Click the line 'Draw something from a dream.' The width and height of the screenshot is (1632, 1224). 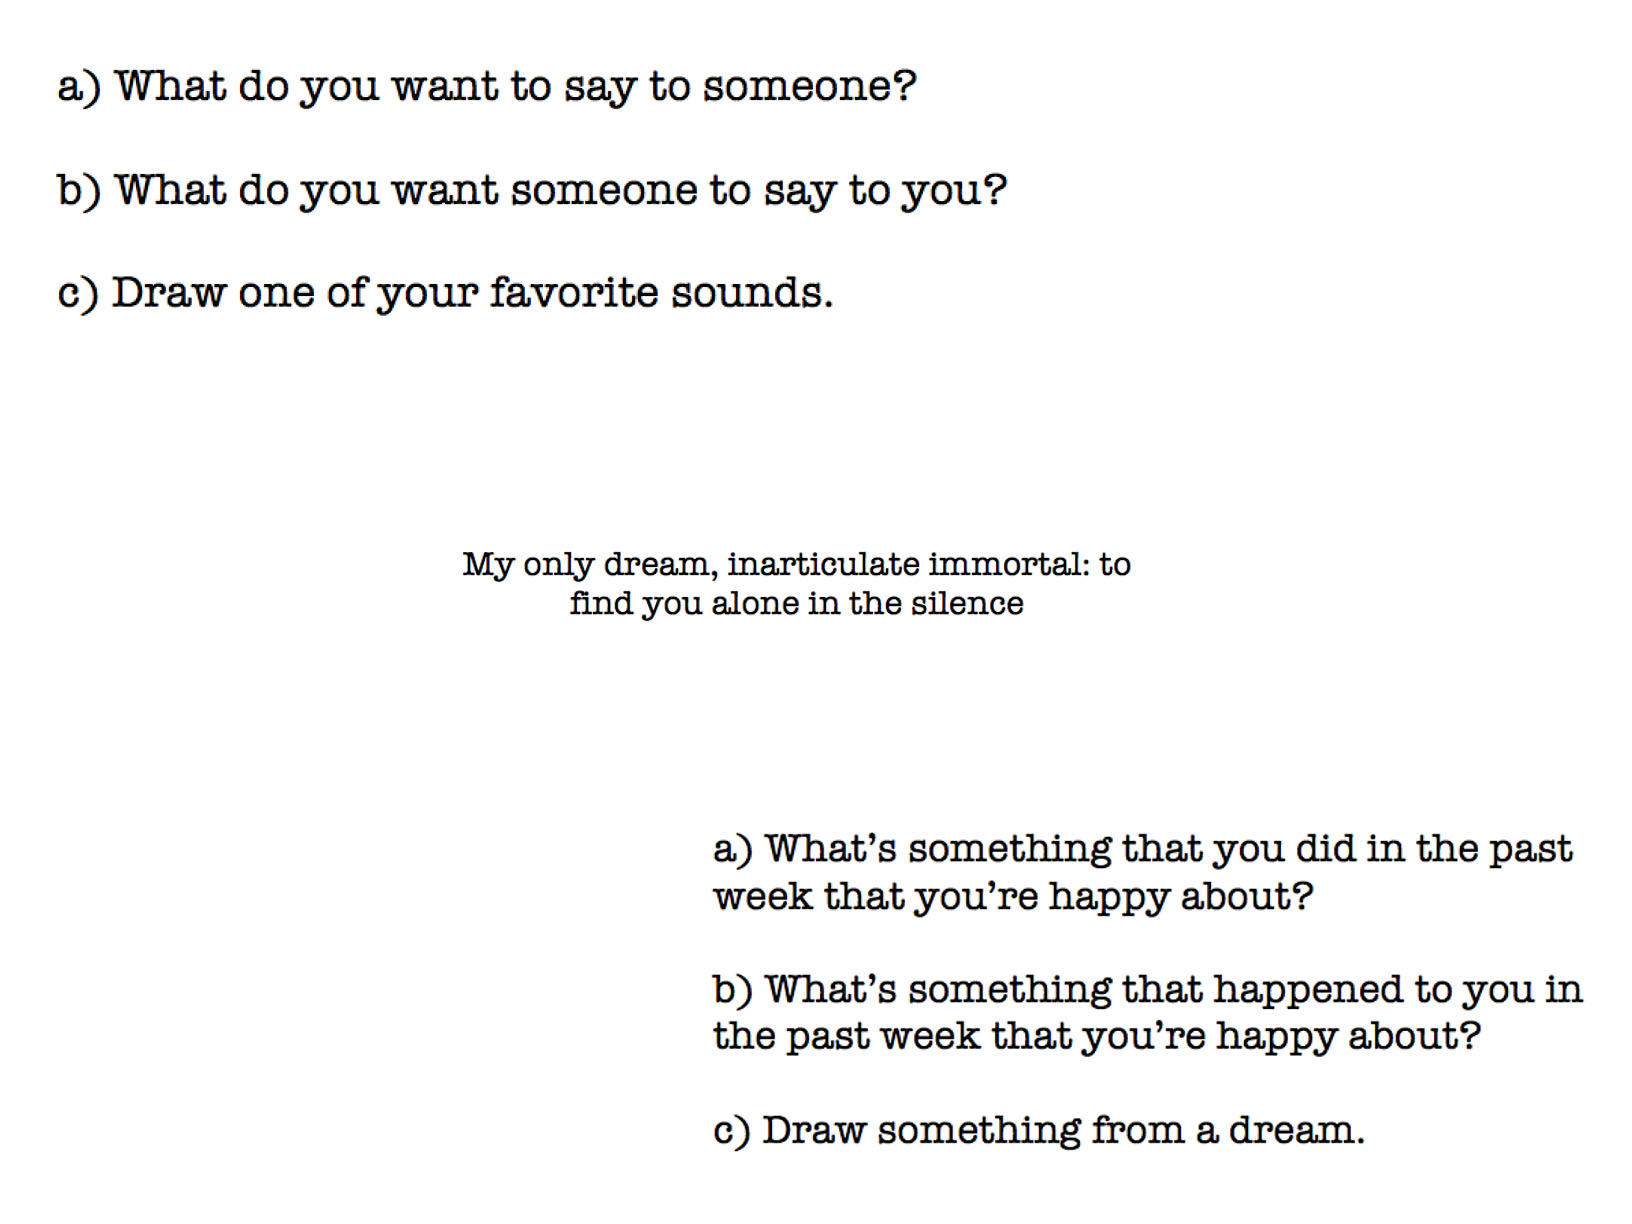pos(1038,1130)
